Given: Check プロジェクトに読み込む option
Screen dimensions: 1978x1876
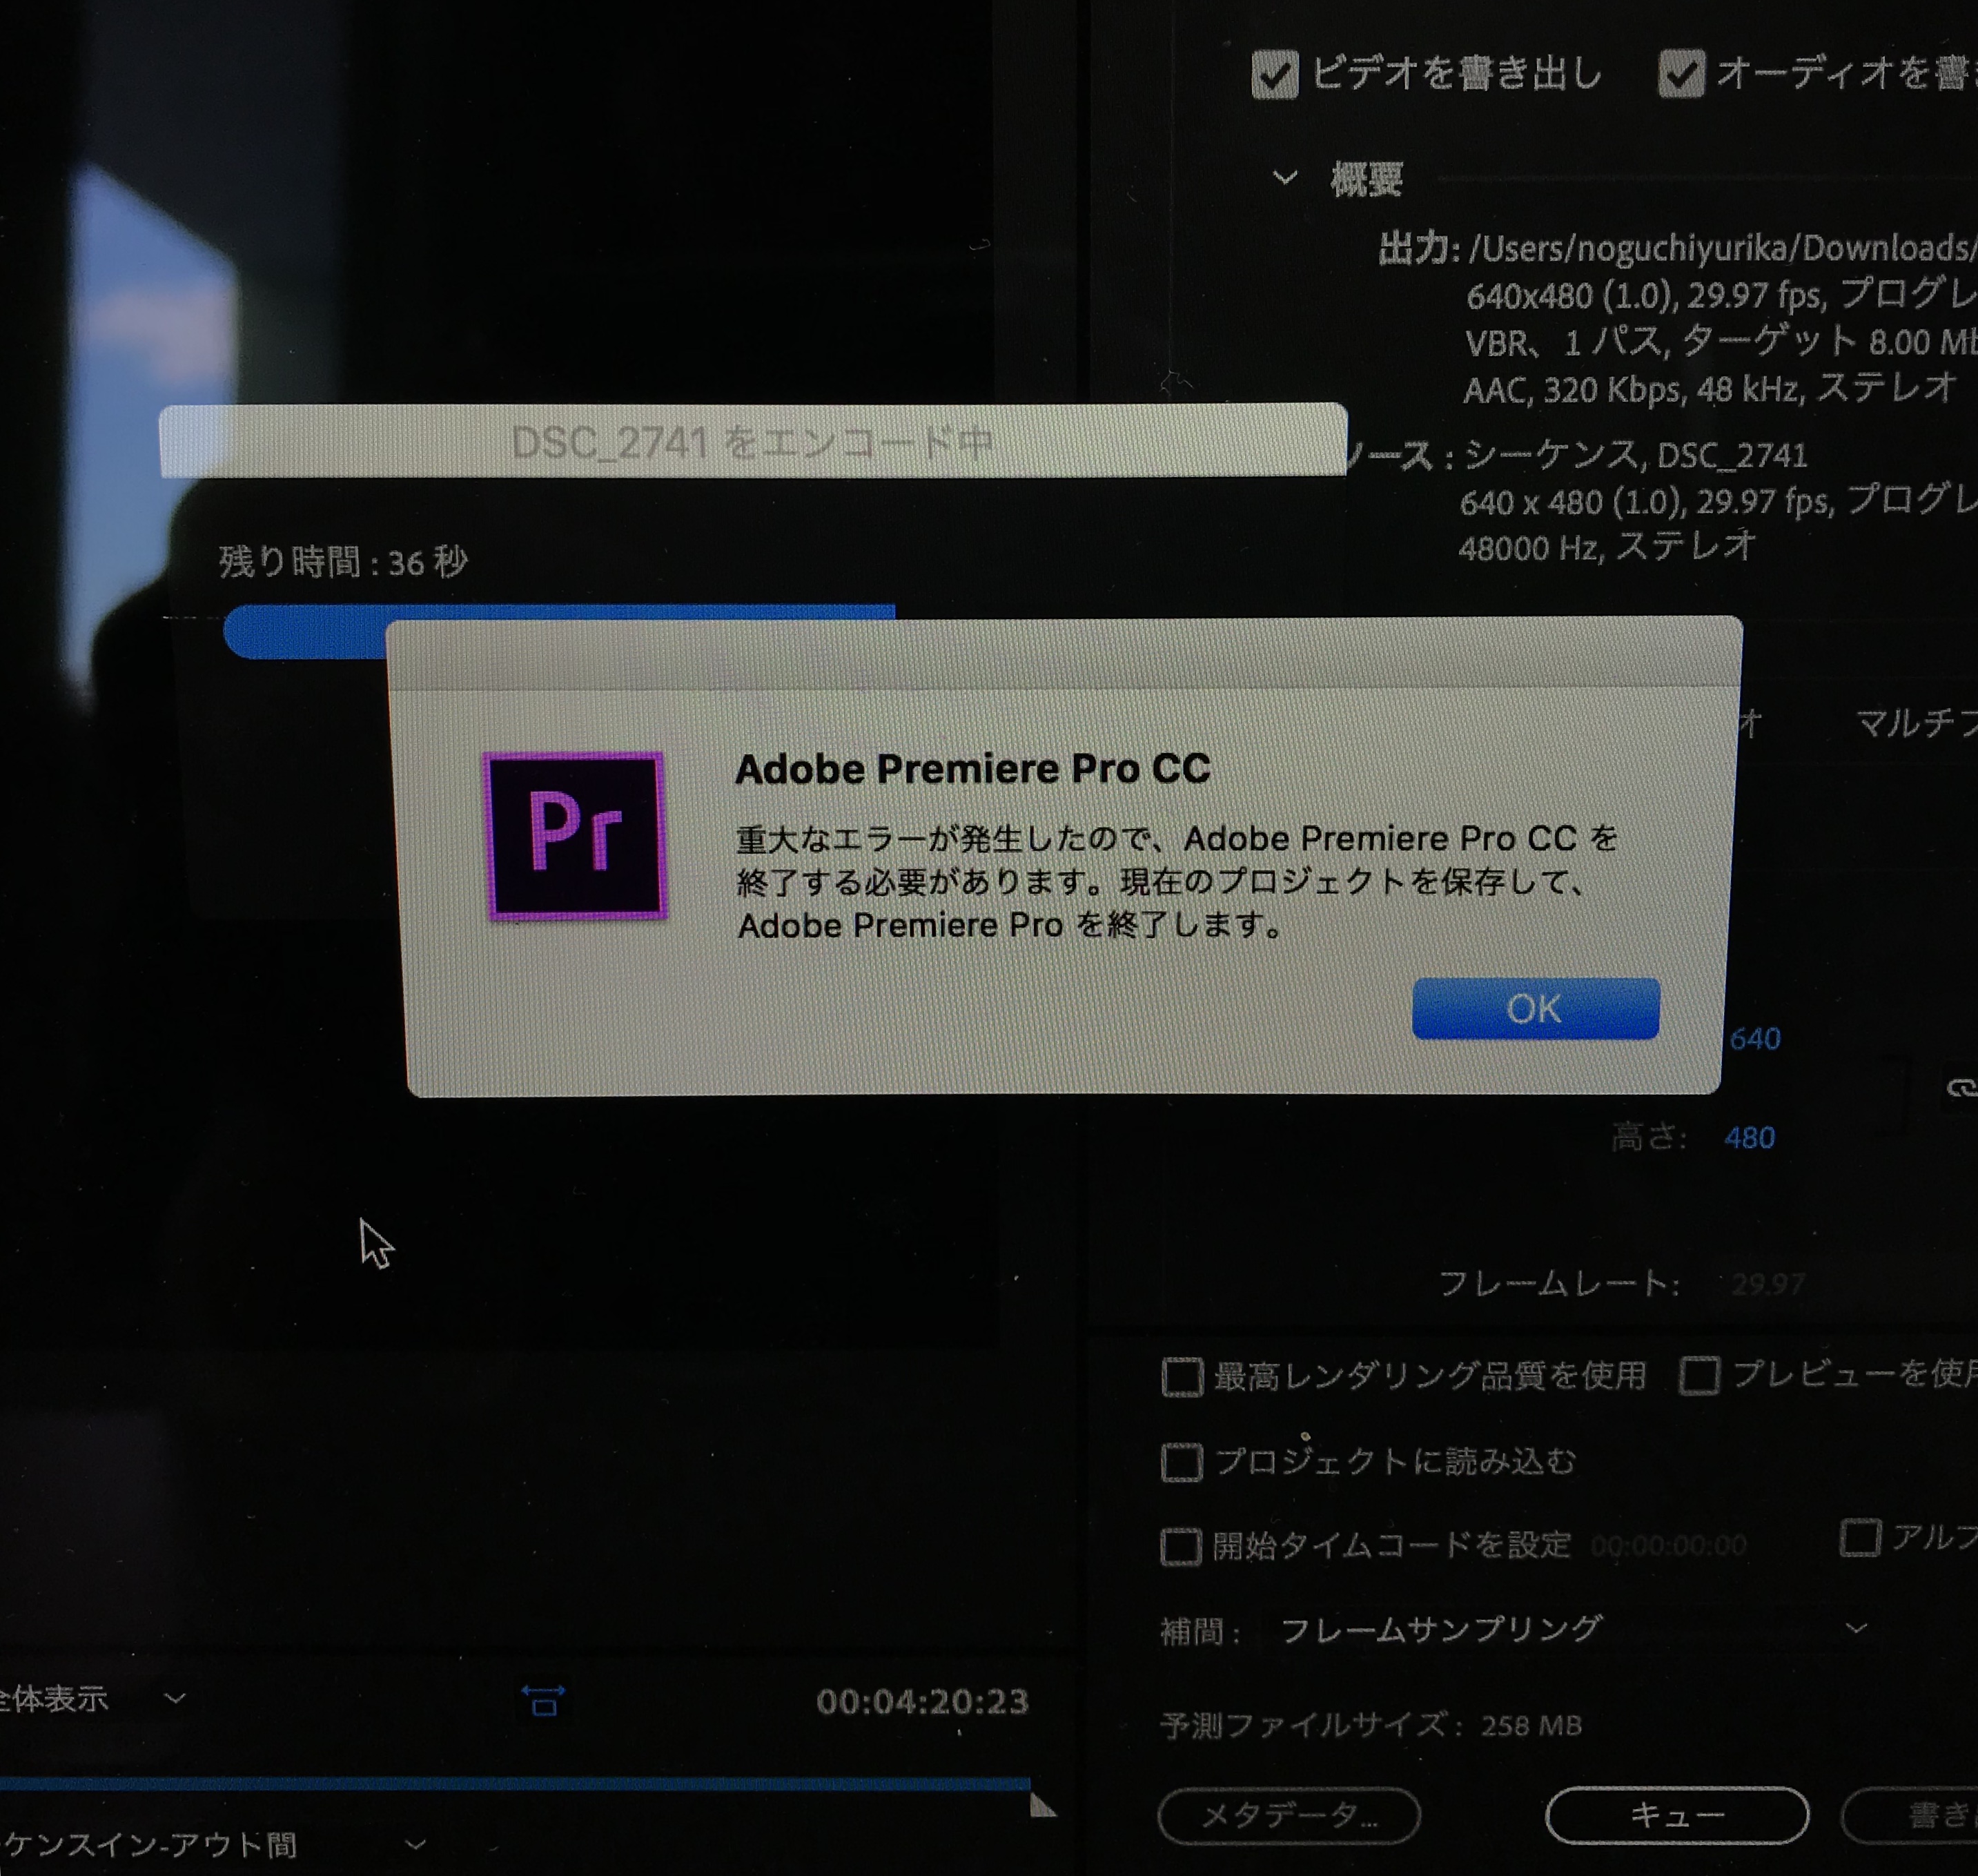Looking at the screenshot, I should pyautogui.click(x=1181, y=1462).
